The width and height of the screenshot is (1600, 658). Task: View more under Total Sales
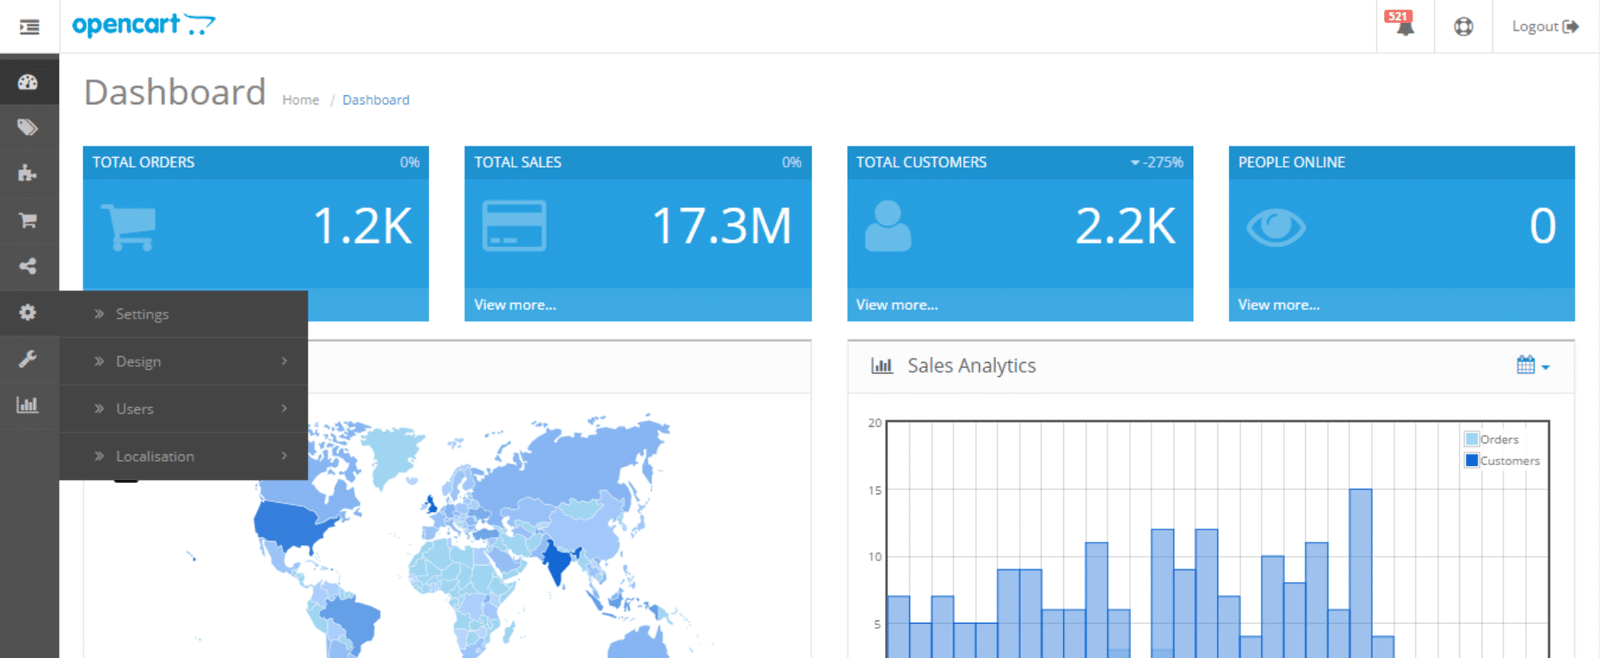pos(515,305)
